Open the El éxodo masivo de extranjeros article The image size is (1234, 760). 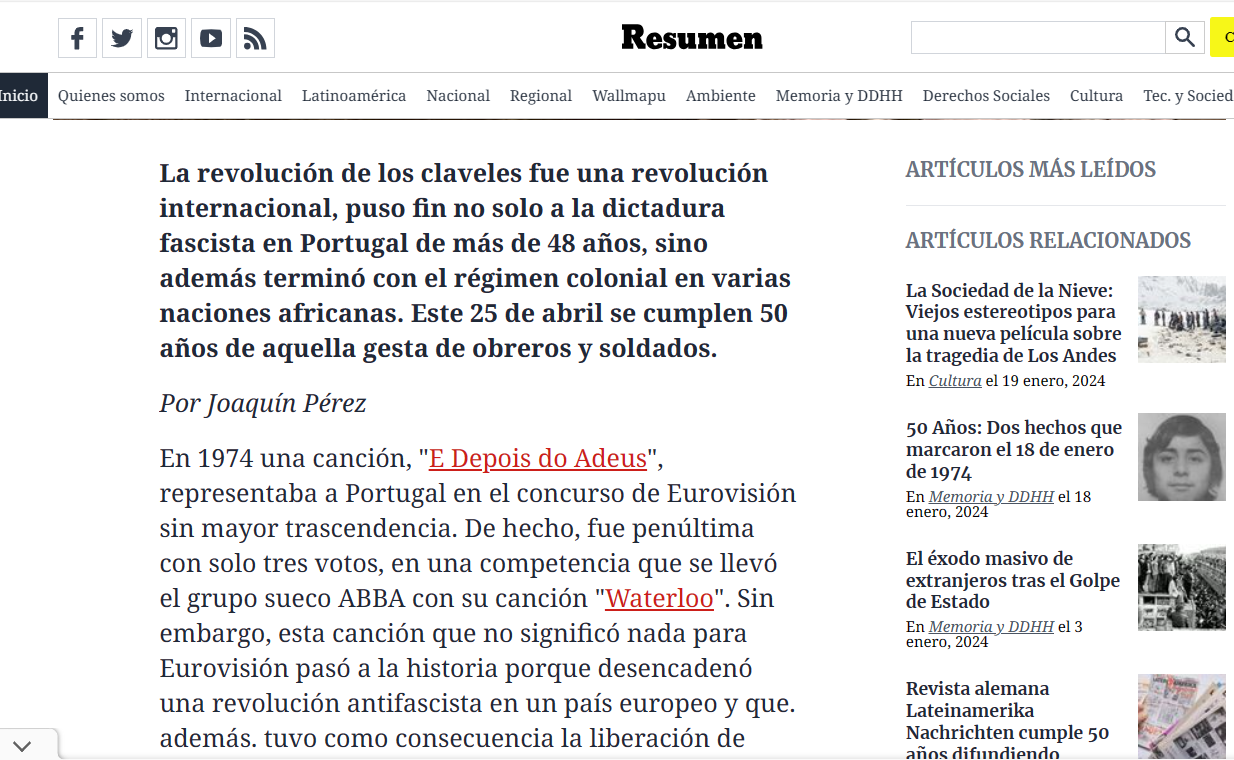(1013, 580)
